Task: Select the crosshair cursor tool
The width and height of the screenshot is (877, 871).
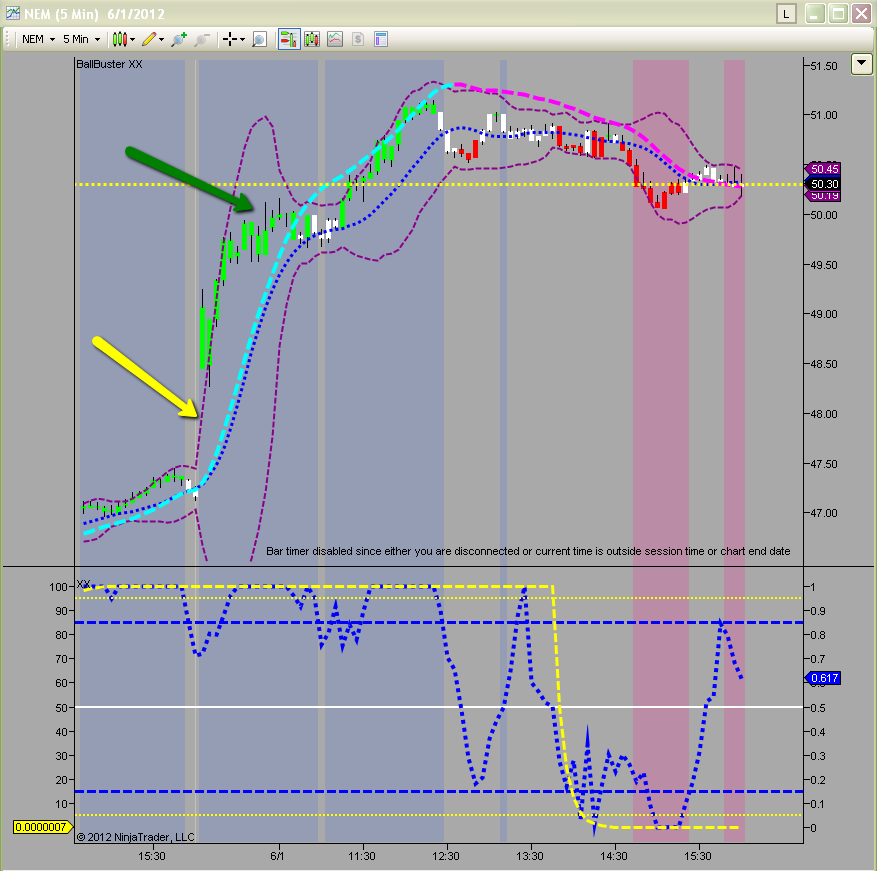Action: pos(229,39)
